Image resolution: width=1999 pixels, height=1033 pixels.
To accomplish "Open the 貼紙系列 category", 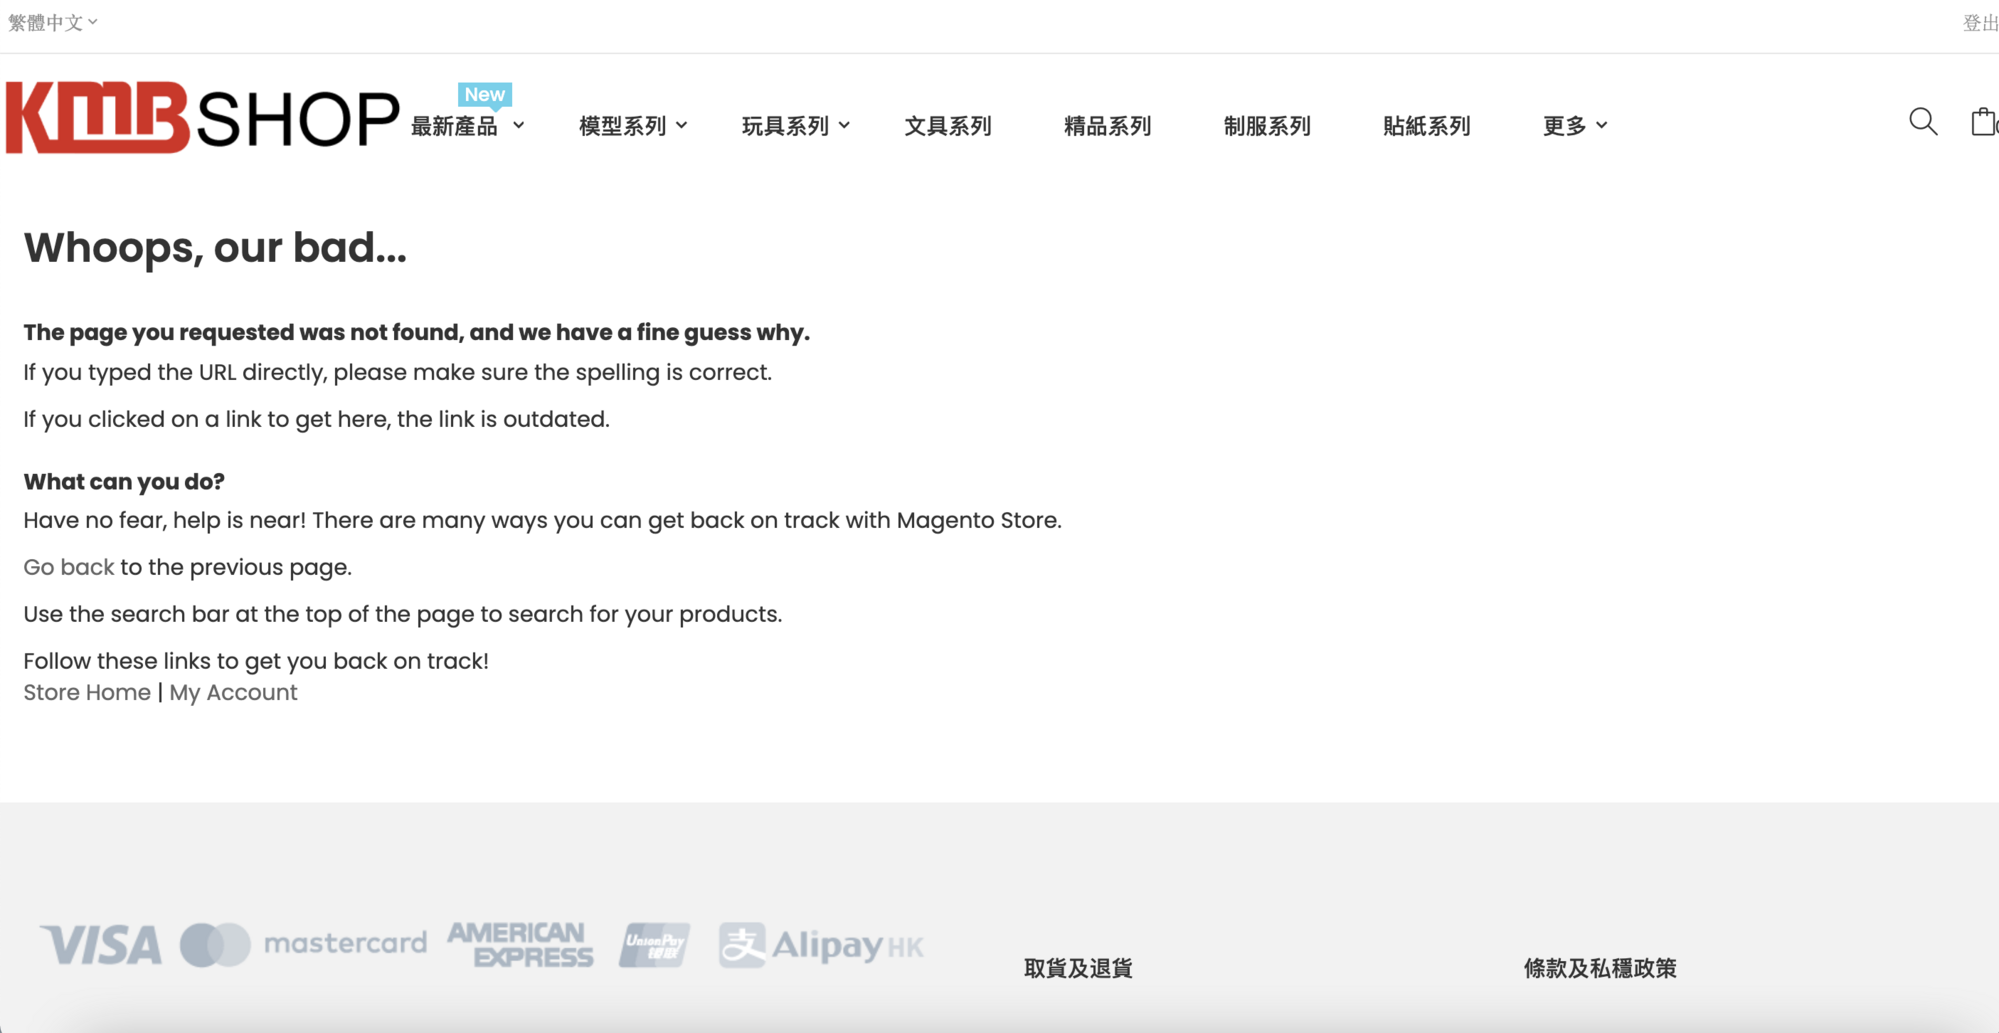I will point(1426,126).
